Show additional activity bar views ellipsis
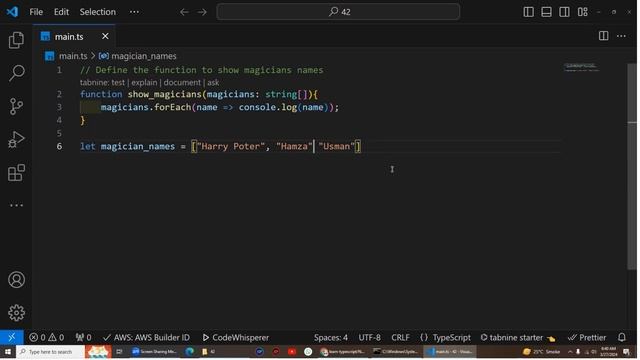 (x=16, y=205)
